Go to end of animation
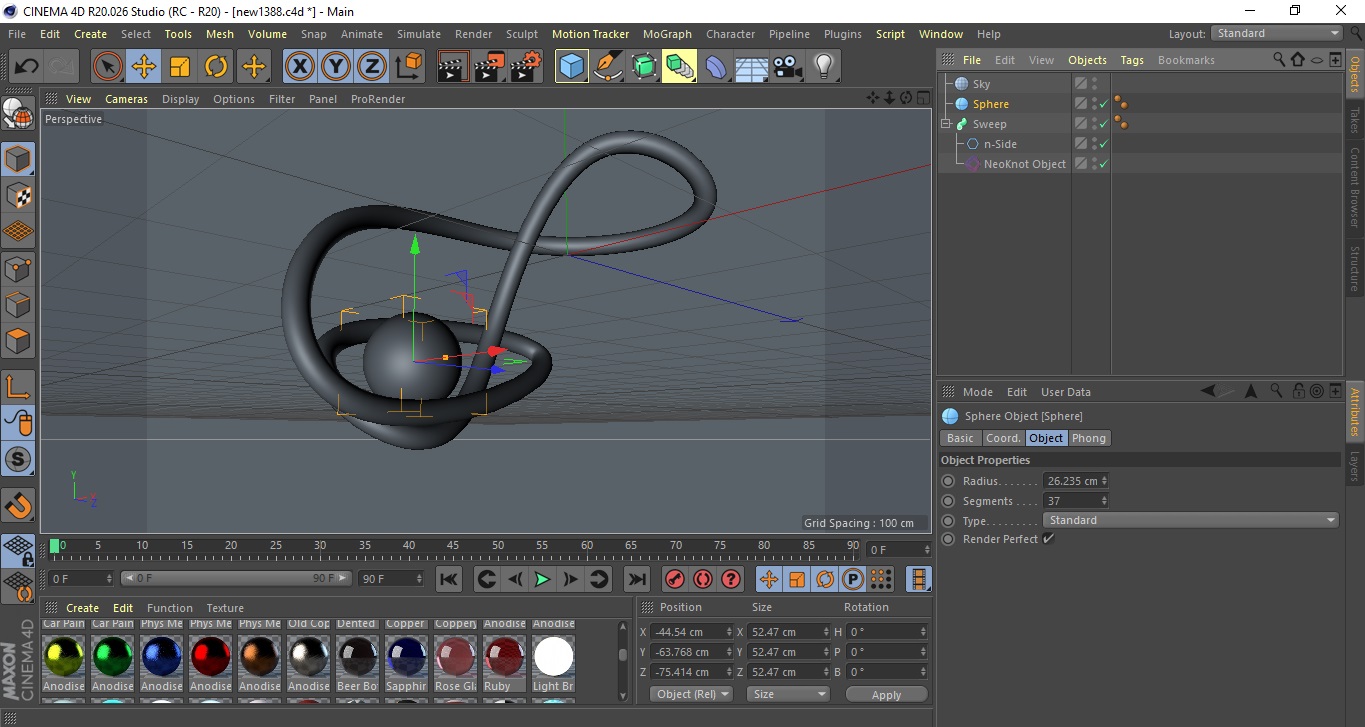Image resolution: width=1365 pixels, height=727 pixels. (636, 579)
